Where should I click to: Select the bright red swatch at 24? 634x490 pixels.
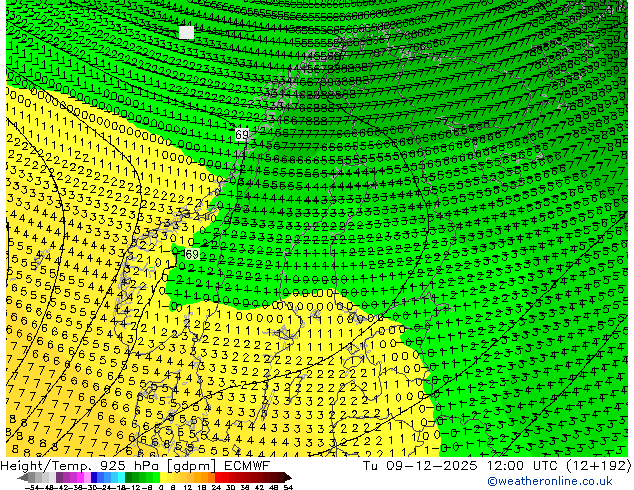(x=218, y=478)
